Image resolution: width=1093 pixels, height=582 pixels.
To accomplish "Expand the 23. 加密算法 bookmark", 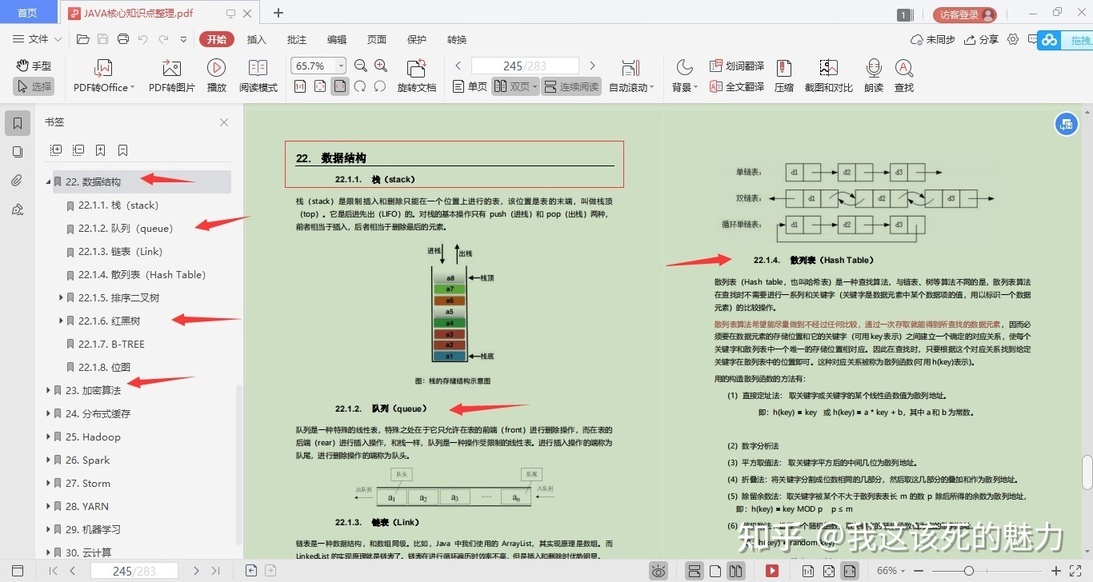I will (48, 390).
